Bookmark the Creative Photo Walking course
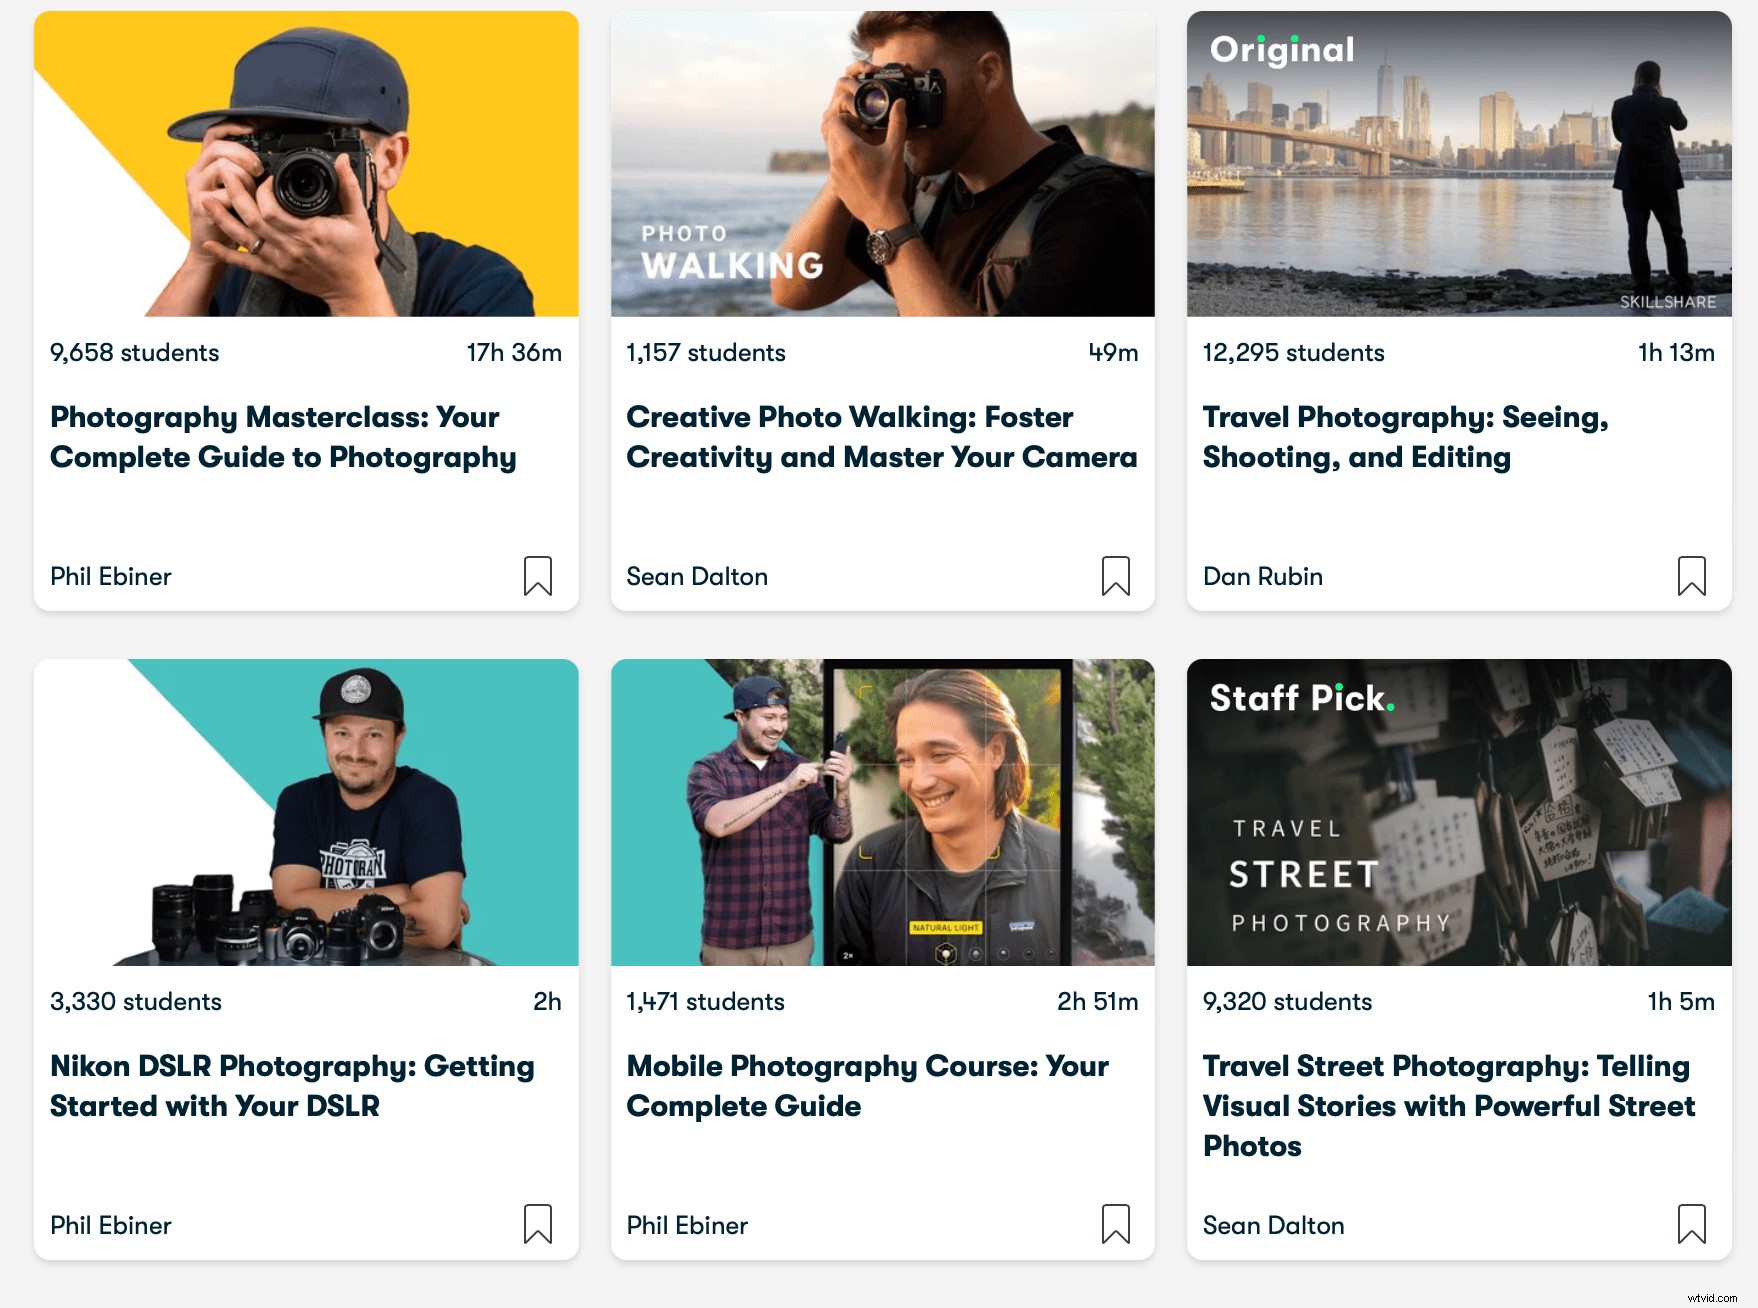Image resolution: width=1758 pixels, height=1308 pixels. pos(1115,576)
